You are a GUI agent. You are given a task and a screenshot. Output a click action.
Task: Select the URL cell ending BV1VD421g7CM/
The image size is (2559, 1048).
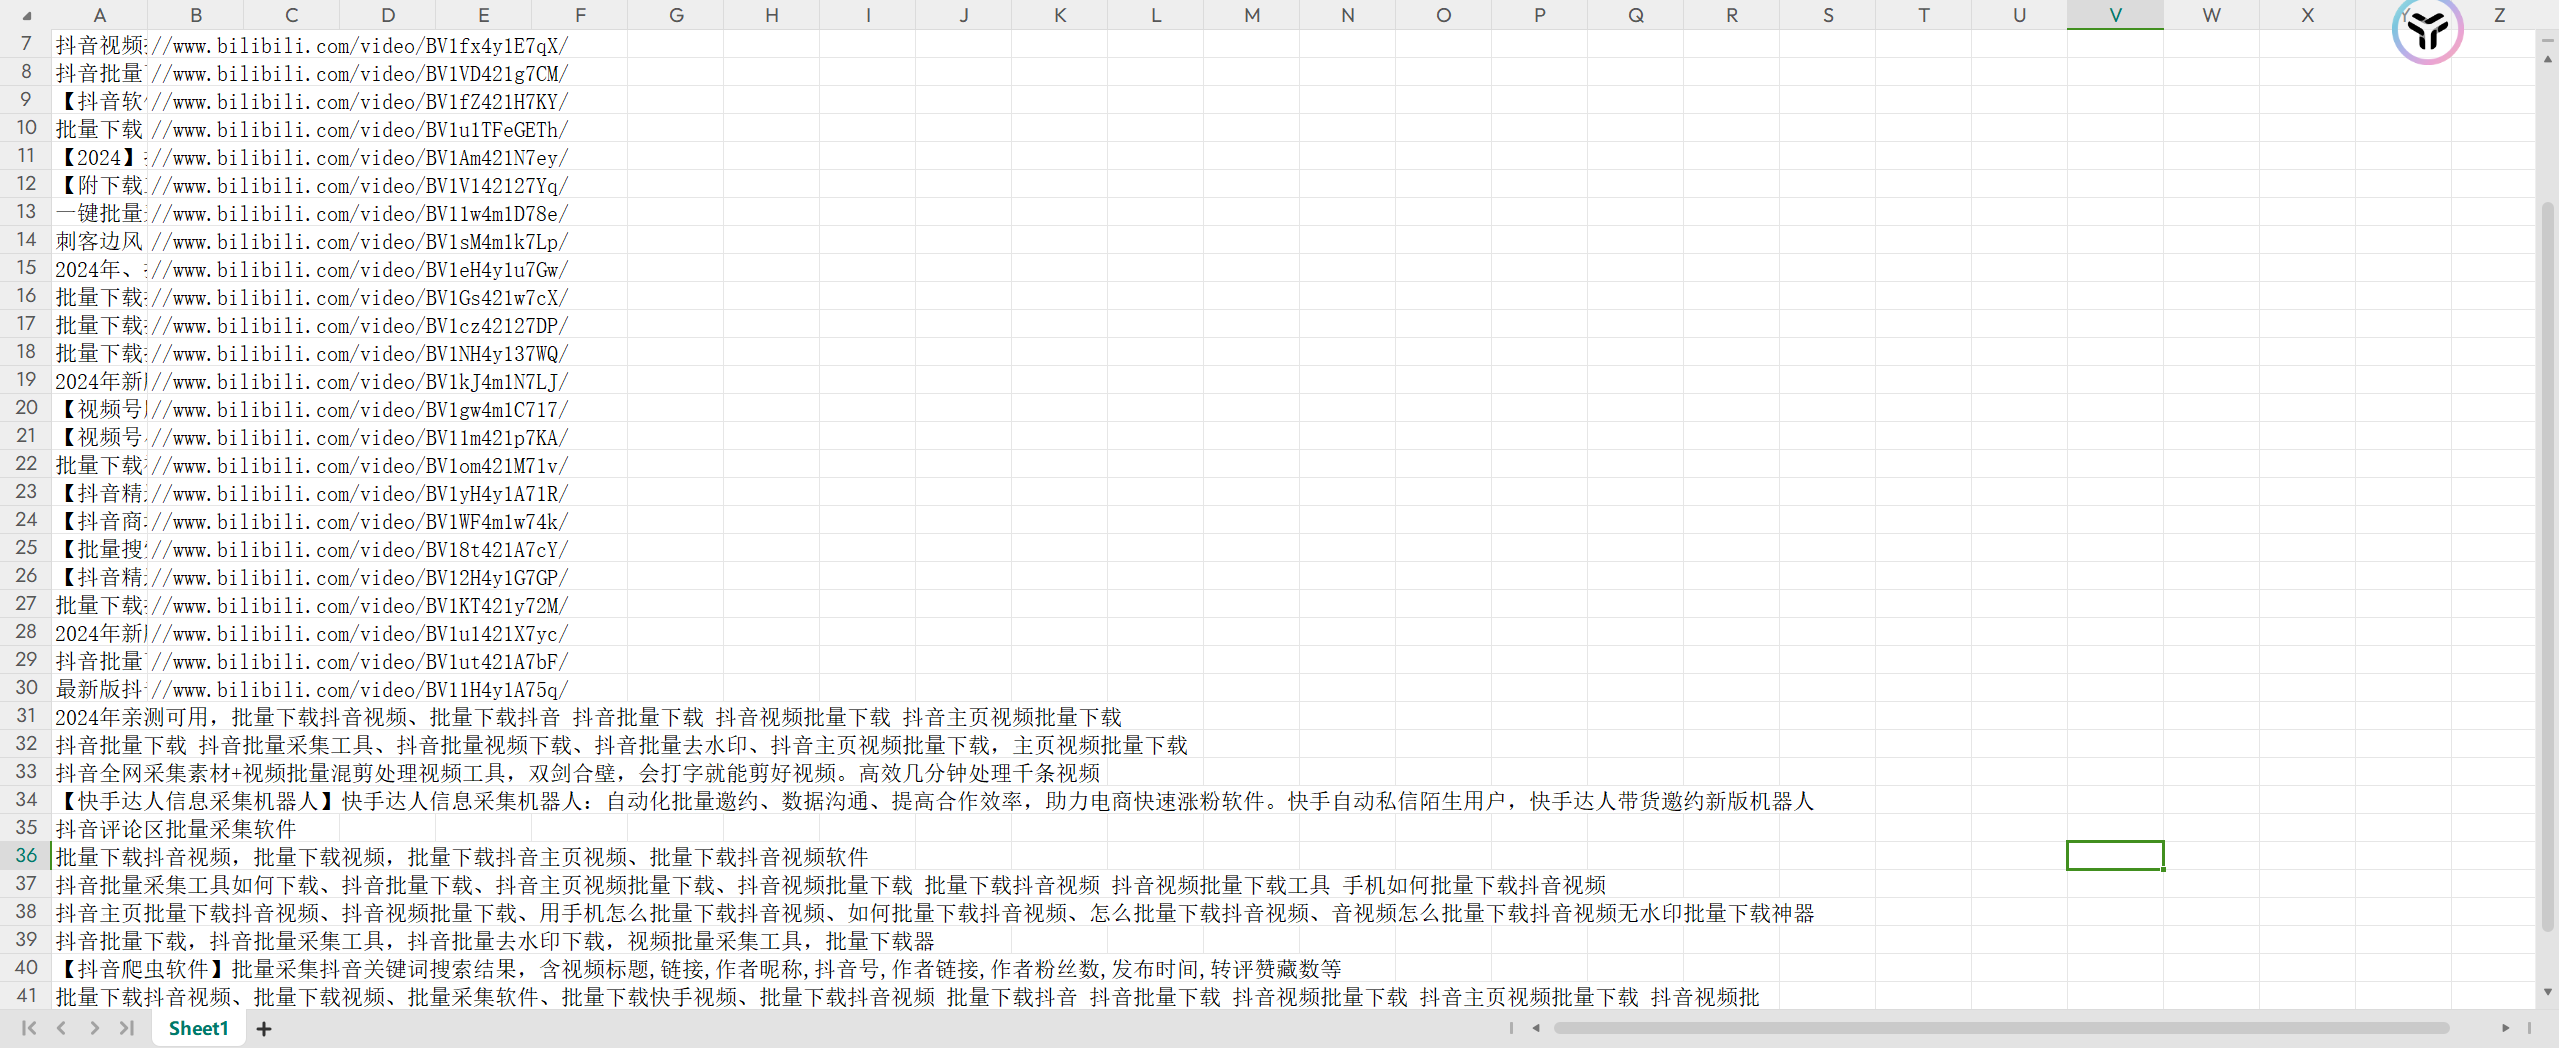(x=359, y=73)
